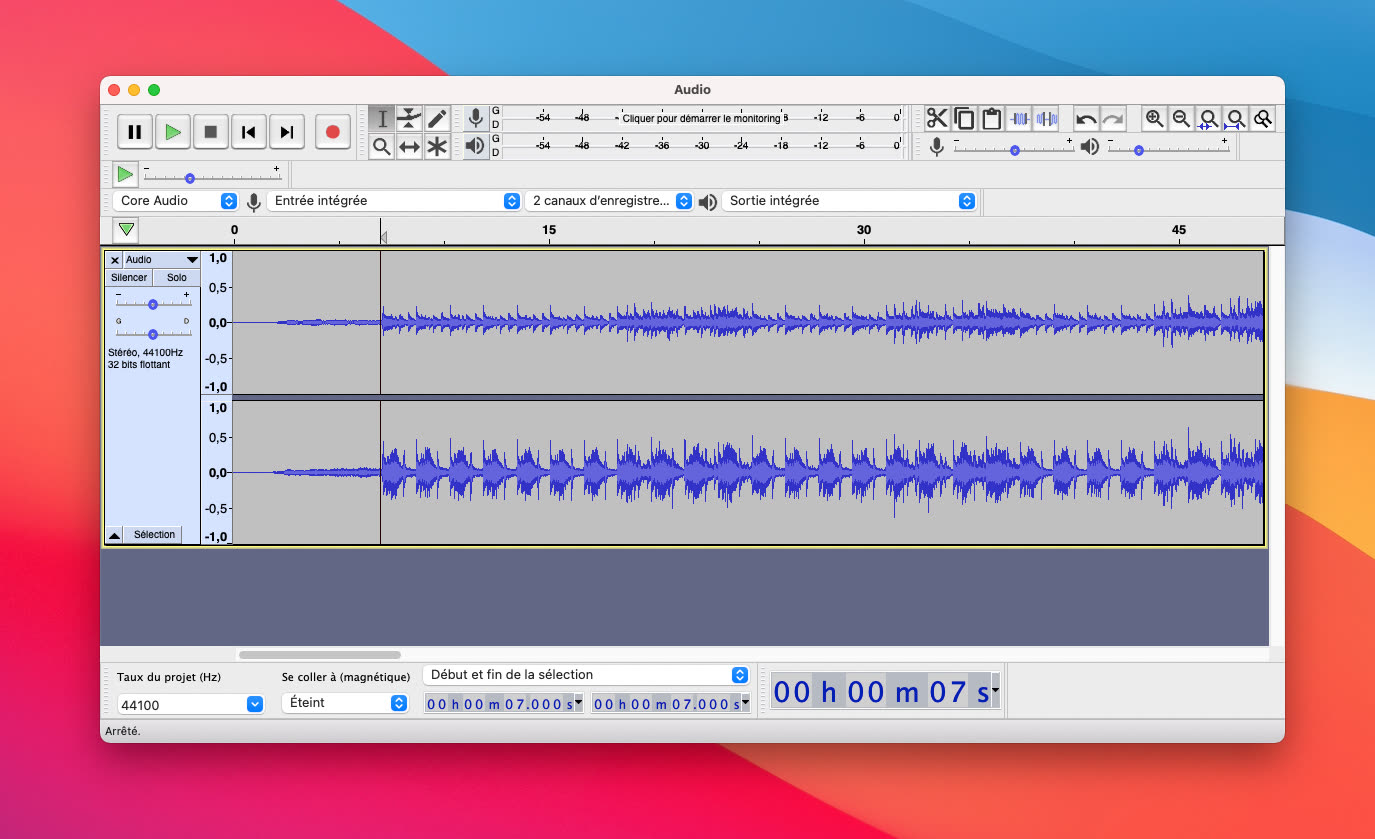Open the Sortie intégrée output dropdown
Viewport: 1375px width, 839px height.
pyautogui.click(x=849, y=200)
